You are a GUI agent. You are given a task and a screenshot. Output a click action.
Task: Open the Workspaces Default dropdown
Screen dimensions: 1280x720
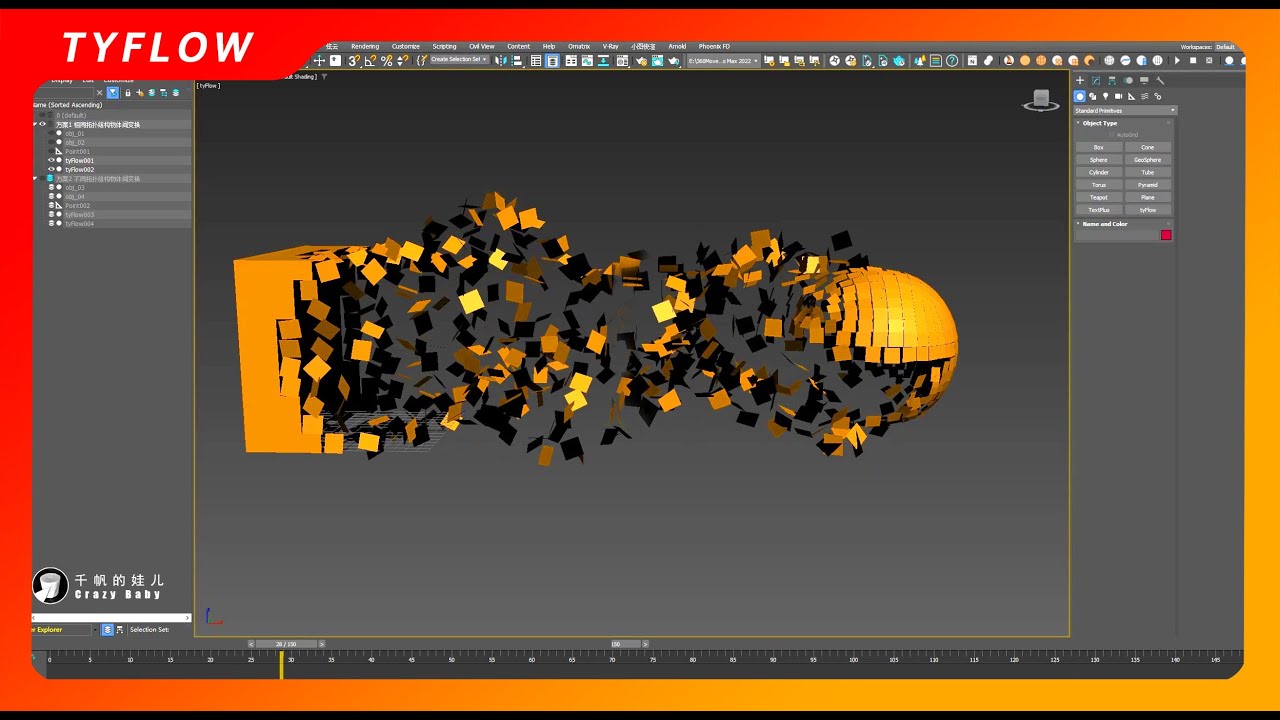pyautogui.click(x=1225, y=47)
